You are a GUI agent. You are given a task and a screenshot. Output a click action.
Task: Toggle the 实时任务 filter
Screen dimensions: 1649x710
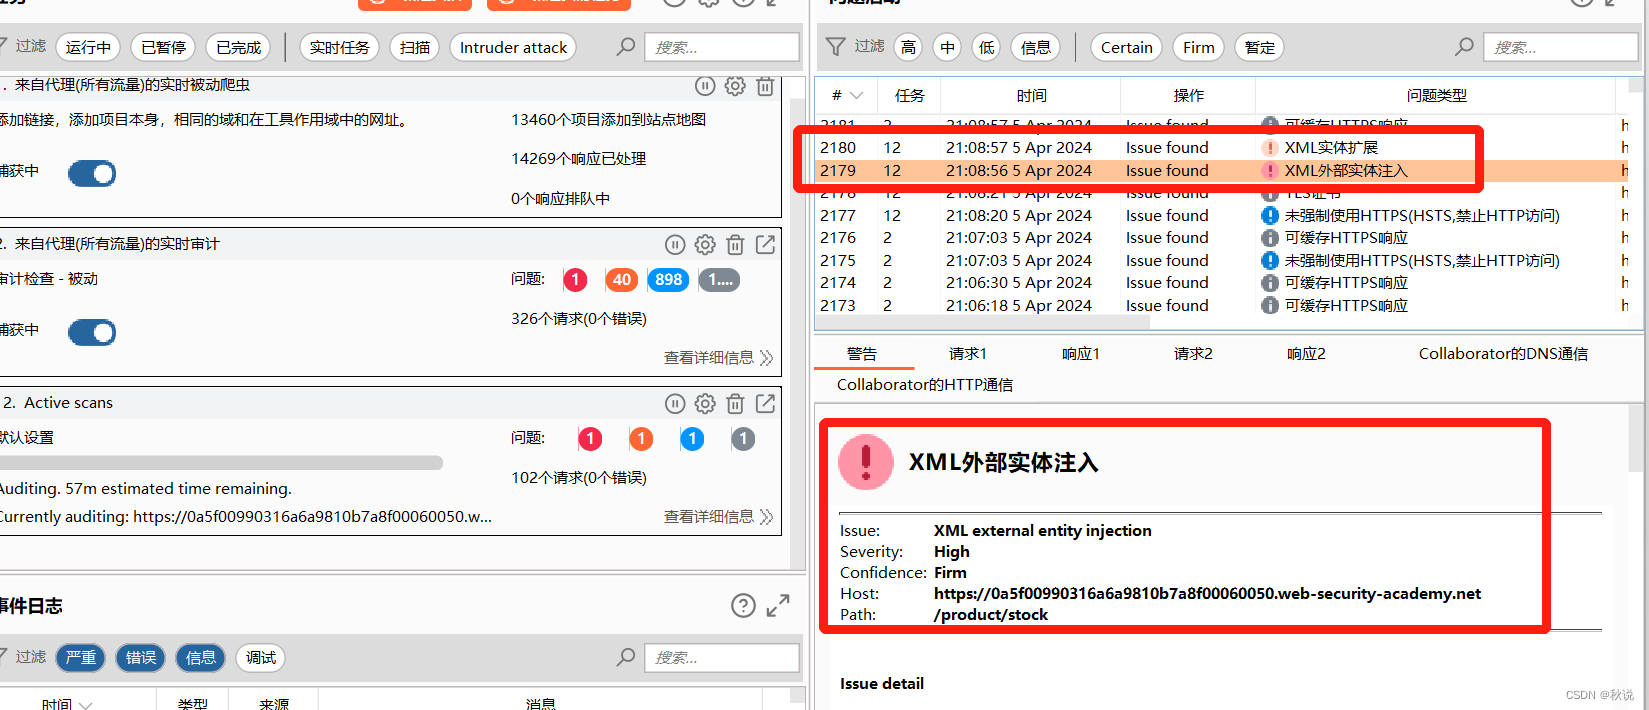point(339,47)
